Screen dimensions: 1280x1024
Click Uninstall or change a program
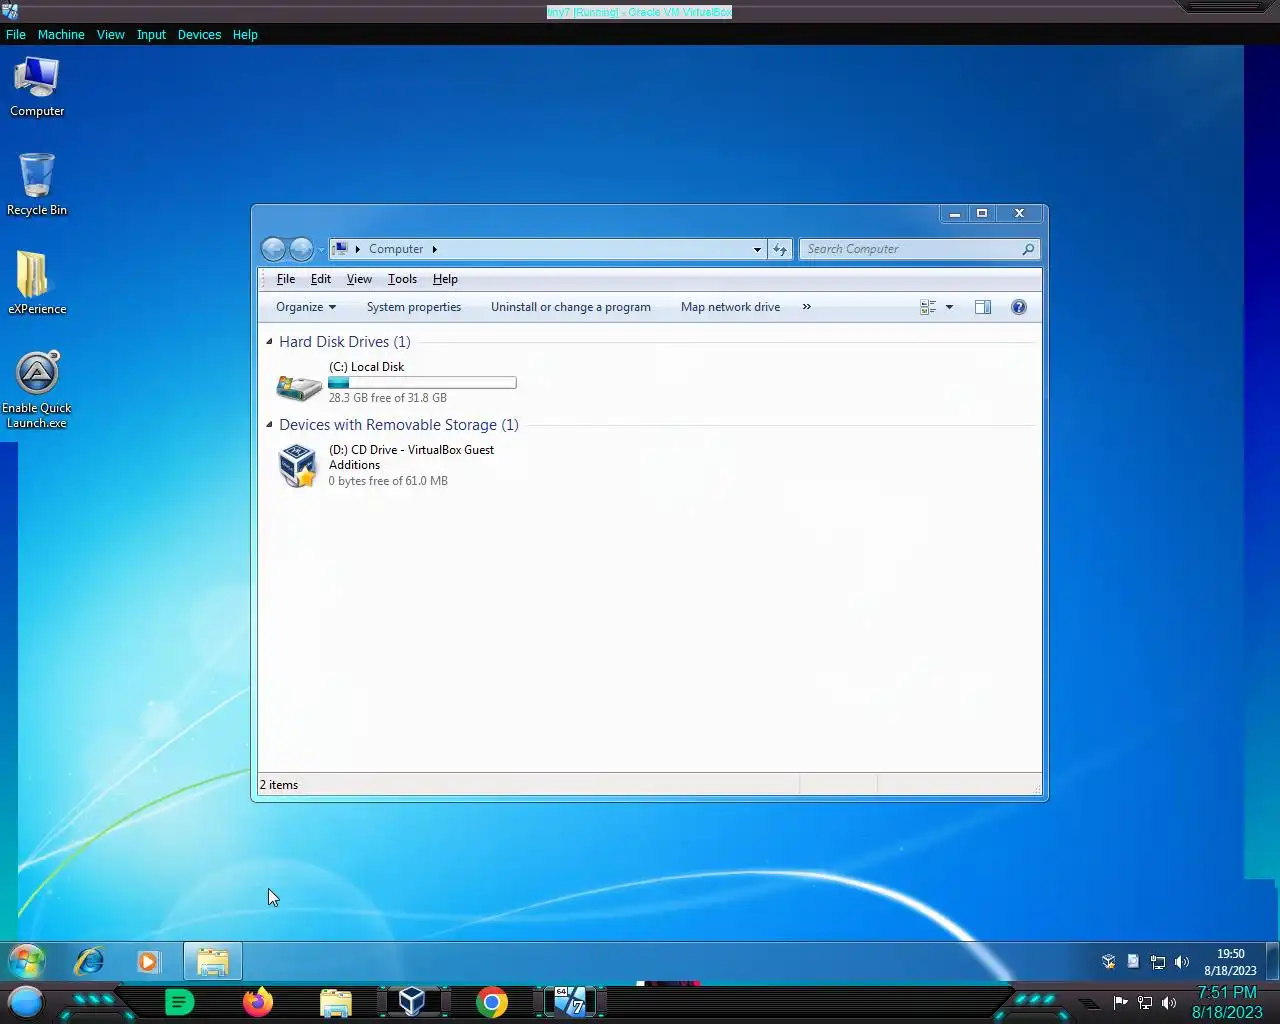(x=571, y=307)
